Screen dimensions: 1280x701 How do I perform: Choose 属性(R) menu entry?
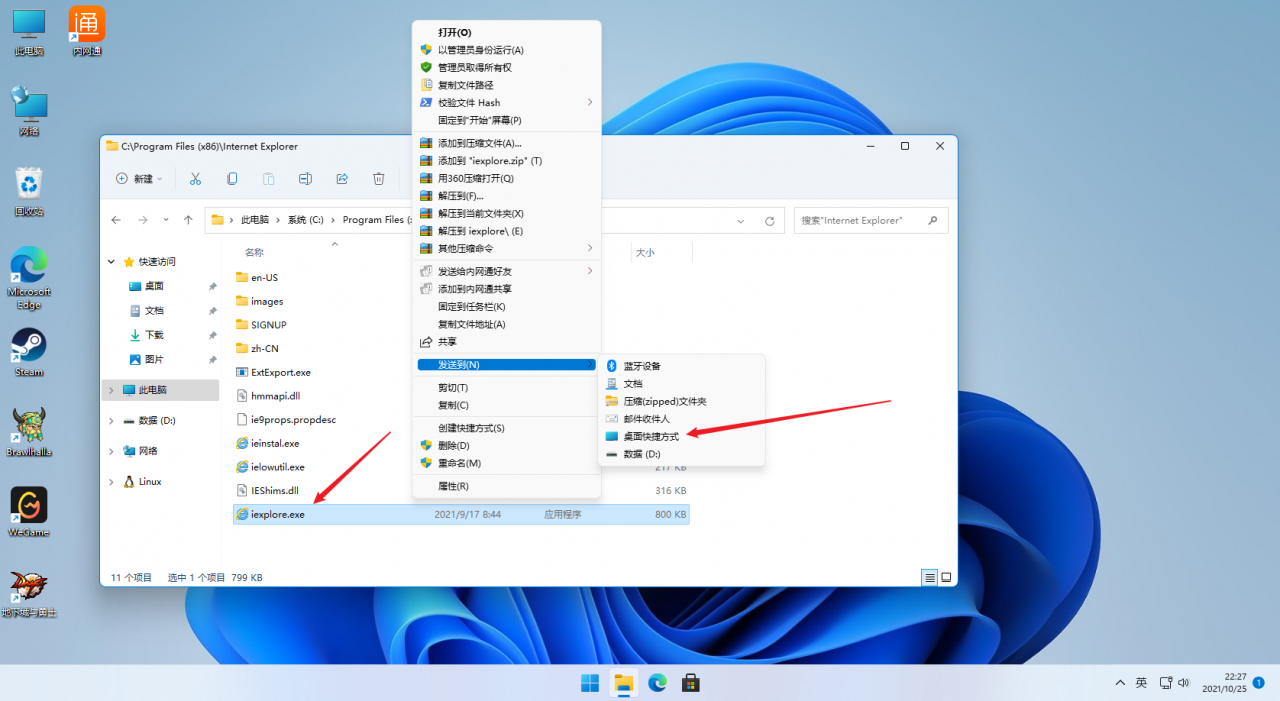pos(506,486)
